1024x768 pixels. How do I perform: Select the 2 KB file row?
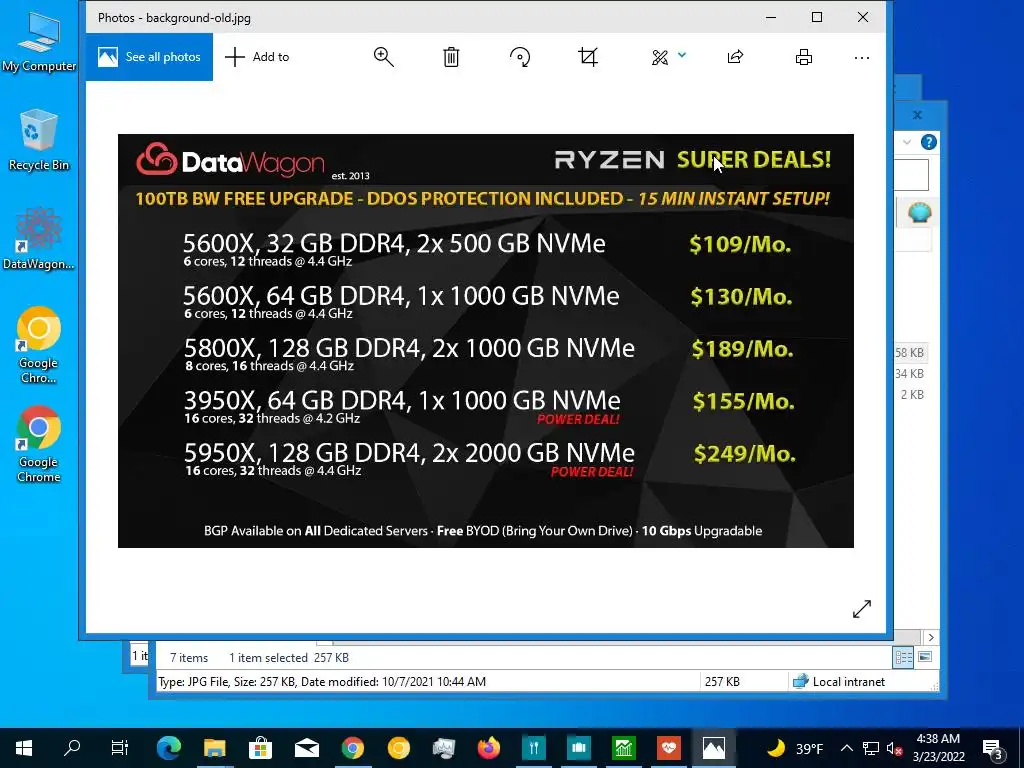[913, 394]
